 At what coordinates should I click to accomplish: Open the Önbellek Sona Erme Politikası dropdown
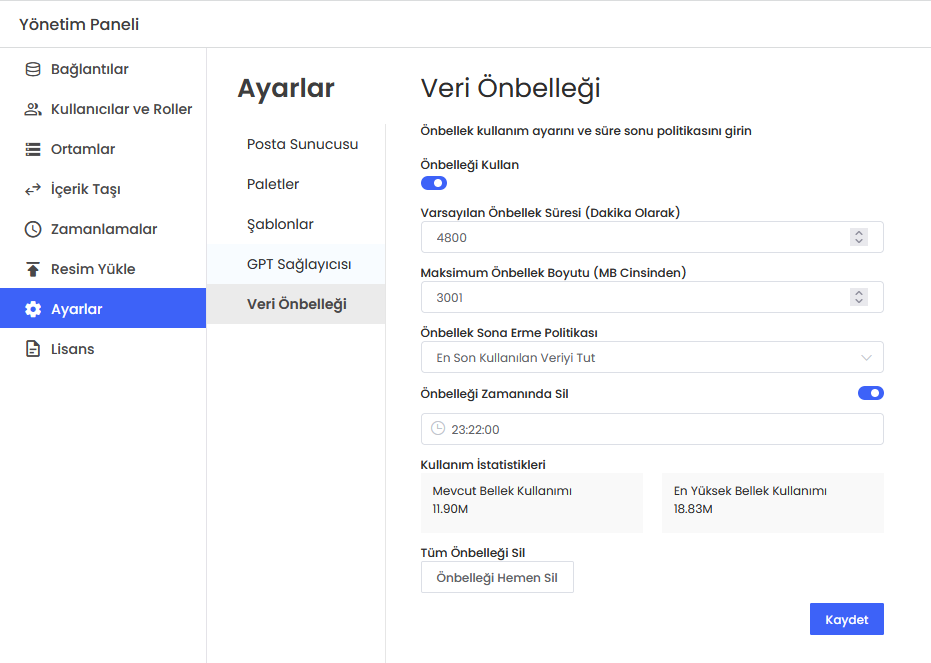[x=652, y=357]
